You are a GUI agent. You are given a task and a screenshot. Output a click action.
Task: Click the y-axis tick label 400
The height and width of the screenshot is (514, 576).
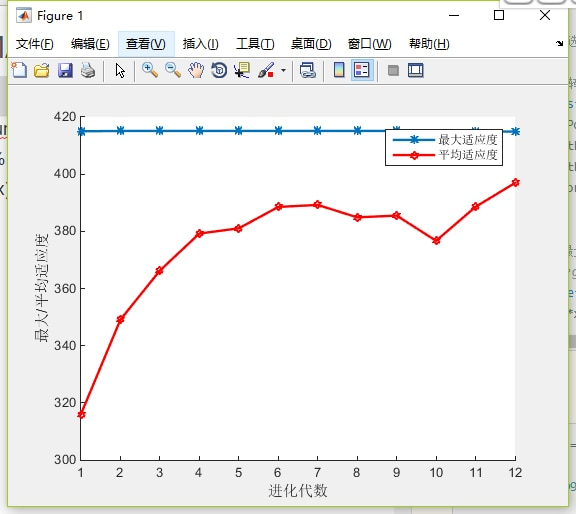(x=65, y=174)
